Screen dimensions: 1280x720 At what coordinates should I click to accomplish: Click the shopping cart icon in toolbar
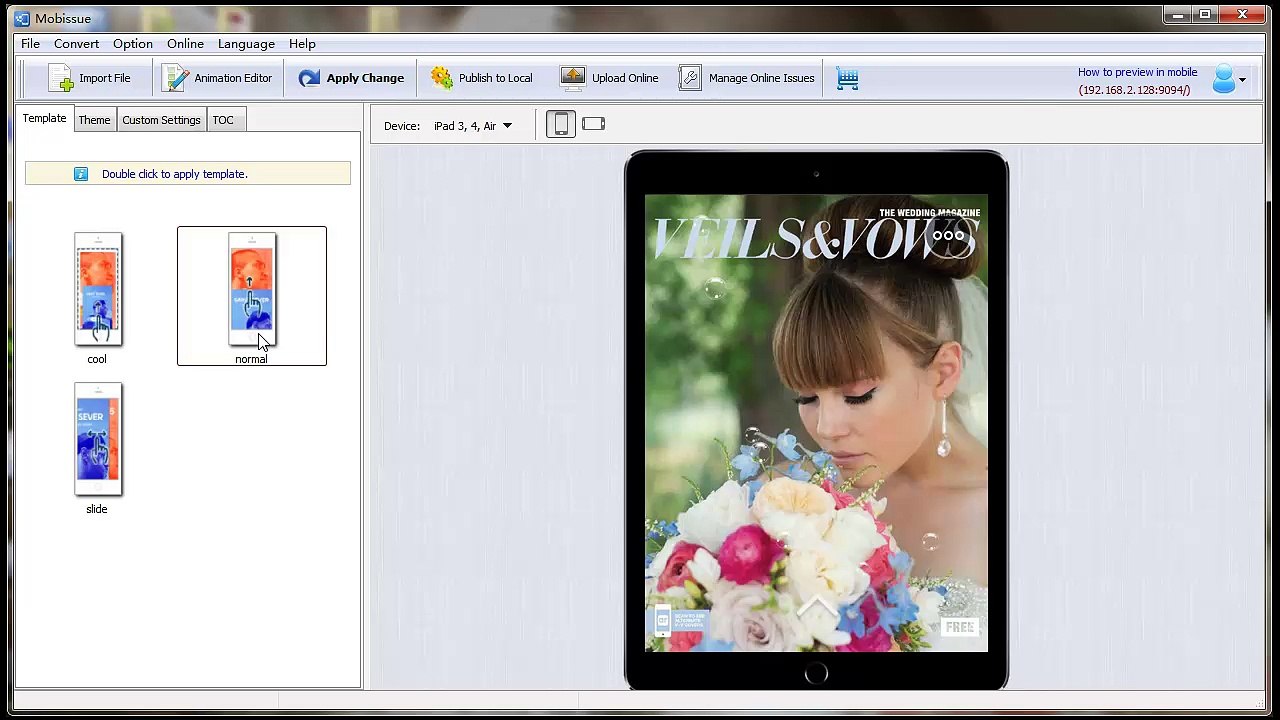coord(847,79)
